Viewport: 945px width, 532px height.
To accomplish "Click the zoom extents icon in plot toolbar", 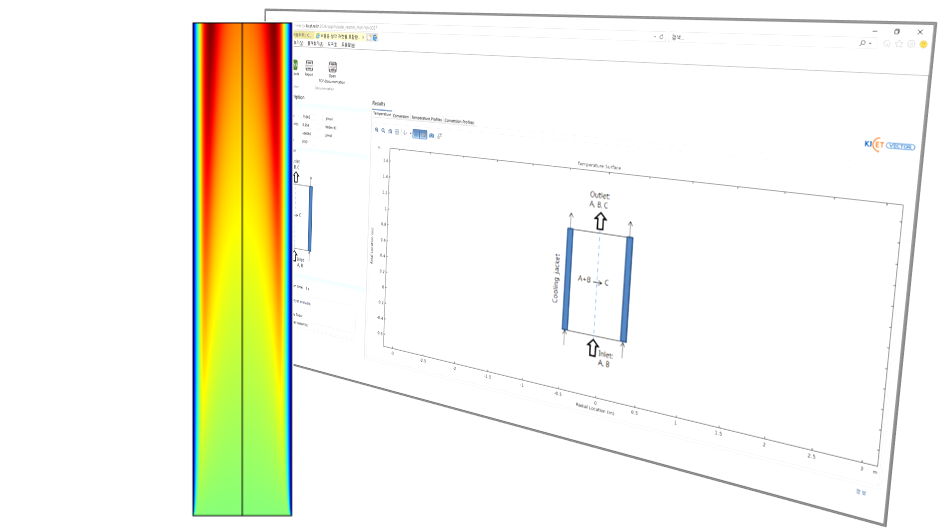I will pyautogui.click(x=390, y=131).
